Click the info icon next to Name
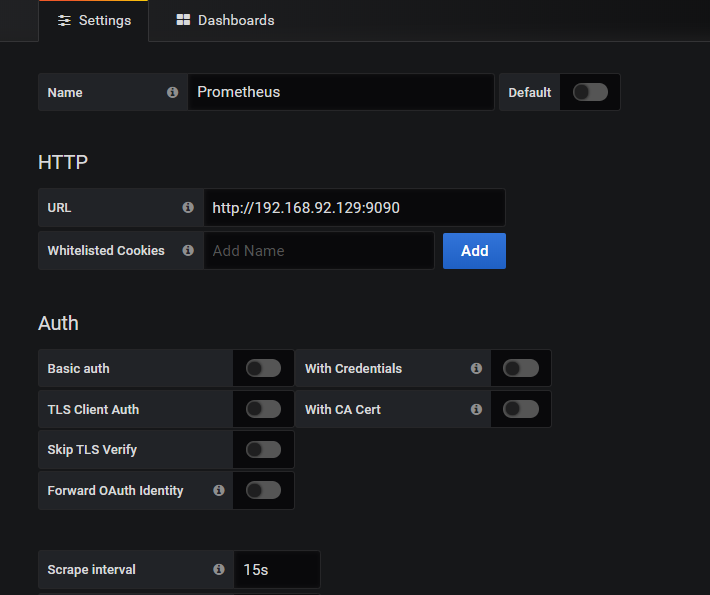 (172, 92)
